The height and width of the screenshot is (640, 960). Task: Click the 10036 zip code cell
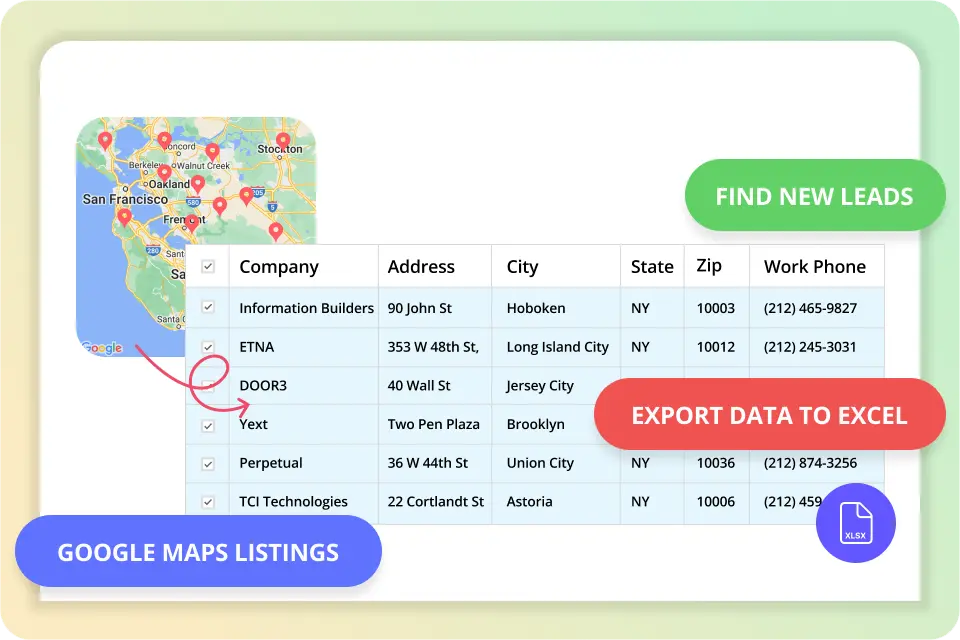pyautogui.click(x=716, y=463)
